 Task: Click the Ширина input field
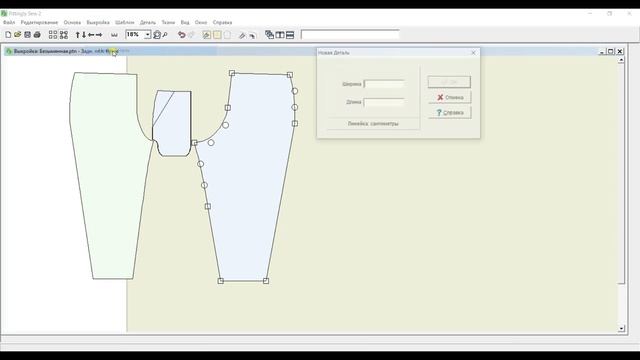coord(384,84)
